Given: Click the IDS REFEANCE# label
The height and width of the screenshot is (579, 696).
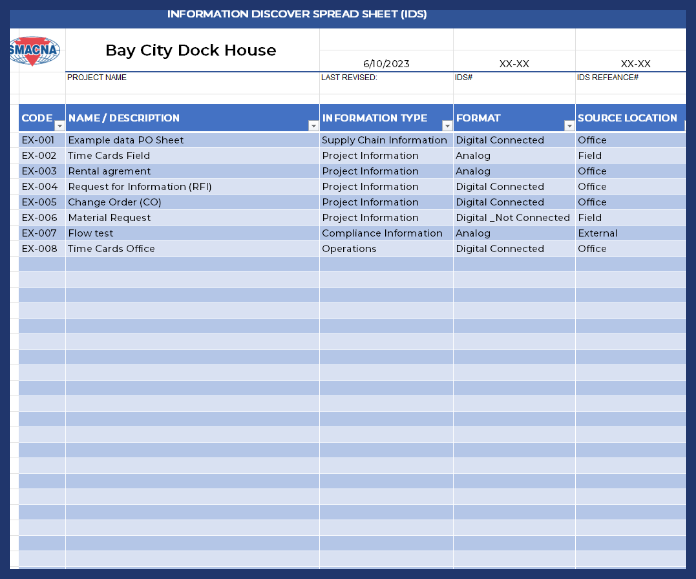Looking at the screenshot, I should click(607, 77).
